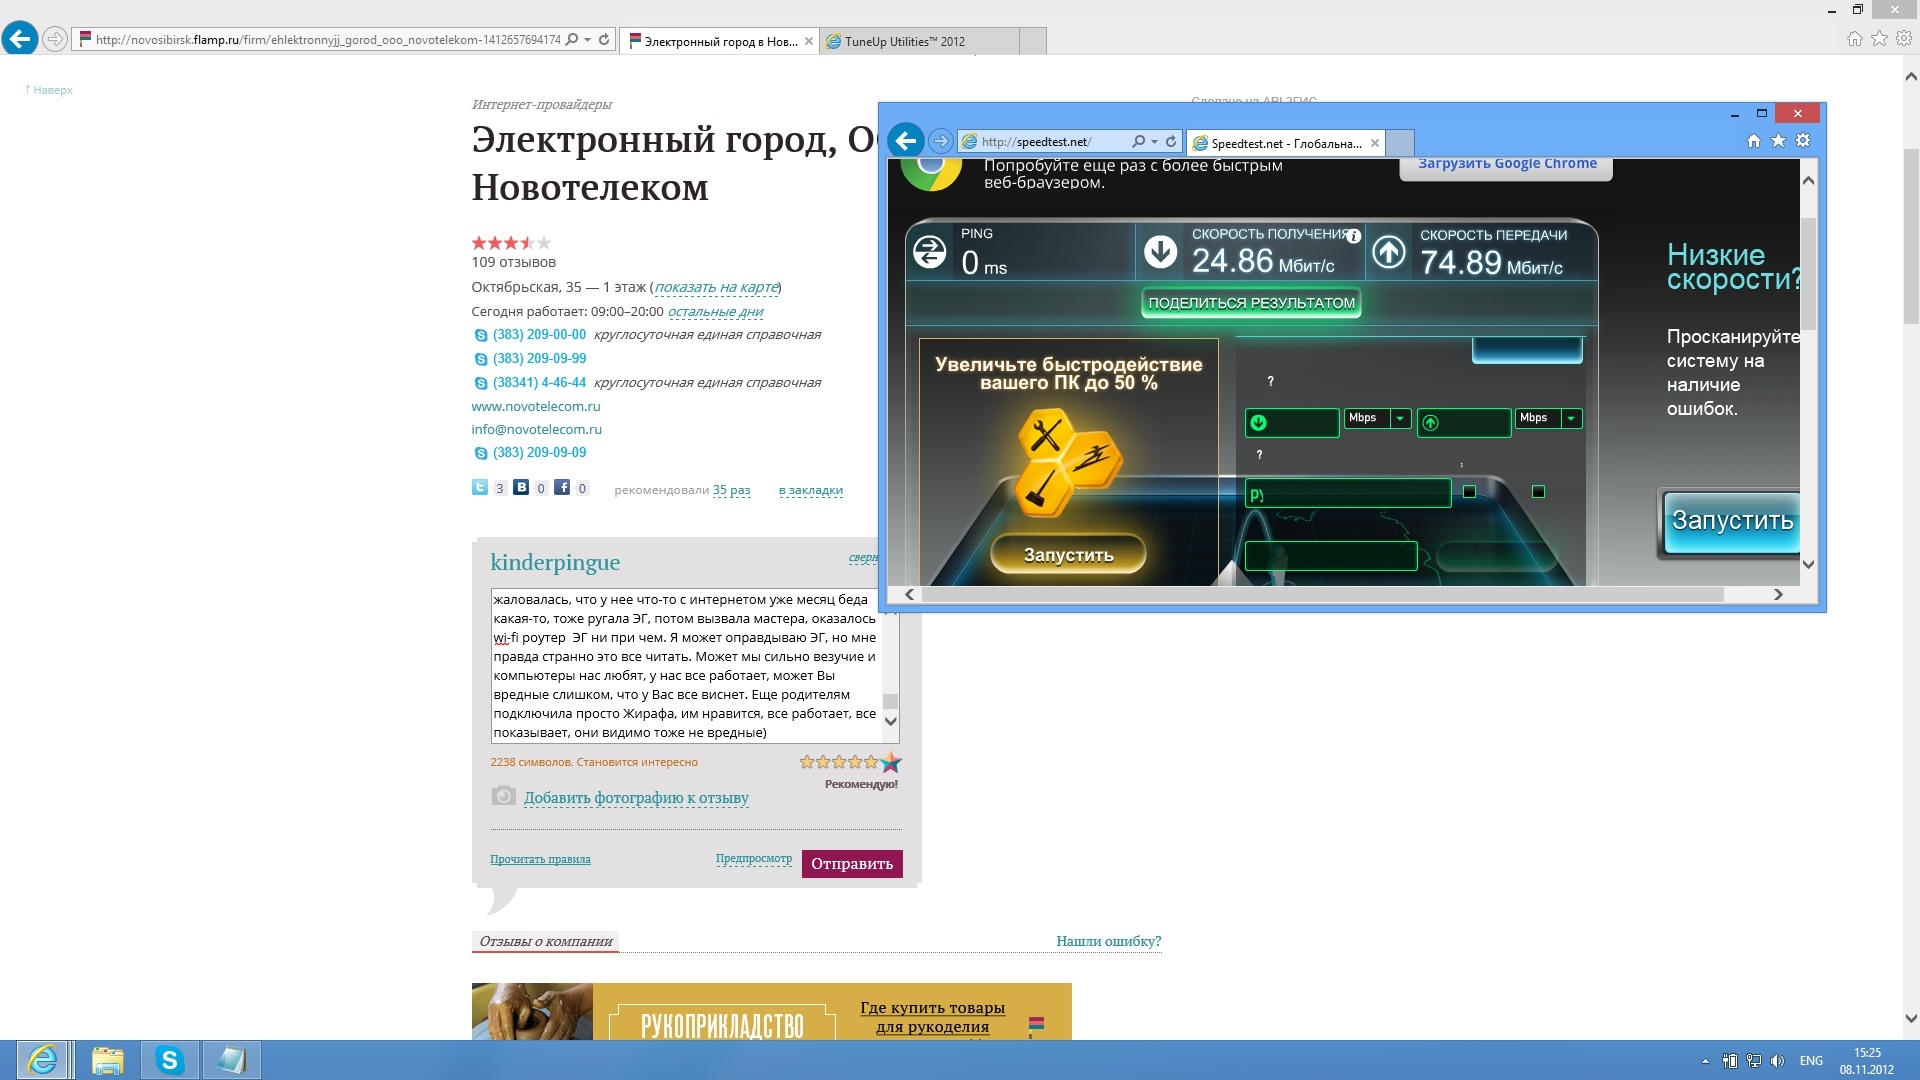Click Skype icon next to (383) 209-09-09
The height and width of the screenshot is (1080, 1920).
pyautogui.click(x=480, y=453)
